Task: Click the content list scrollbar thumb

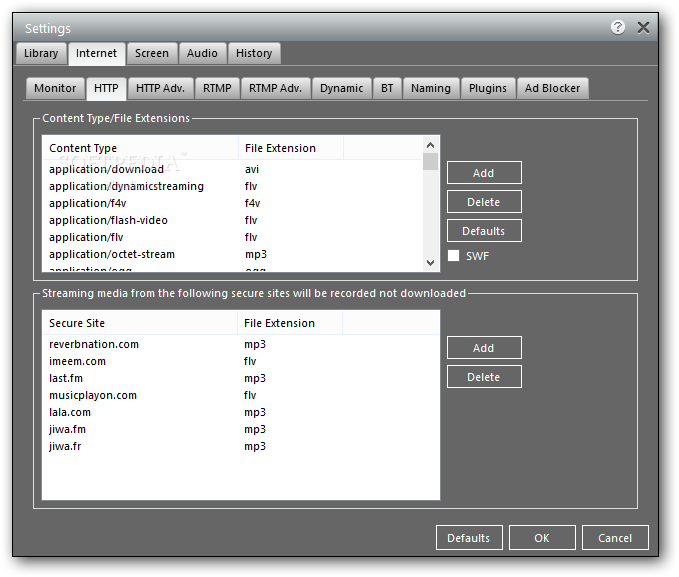Action: pos(430,161)
